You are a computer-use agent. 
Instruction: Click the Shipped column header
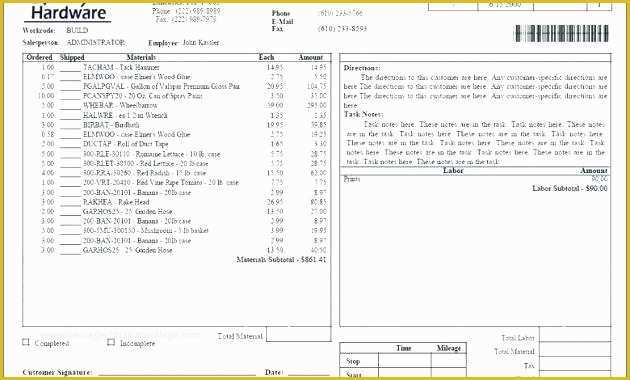72,57
